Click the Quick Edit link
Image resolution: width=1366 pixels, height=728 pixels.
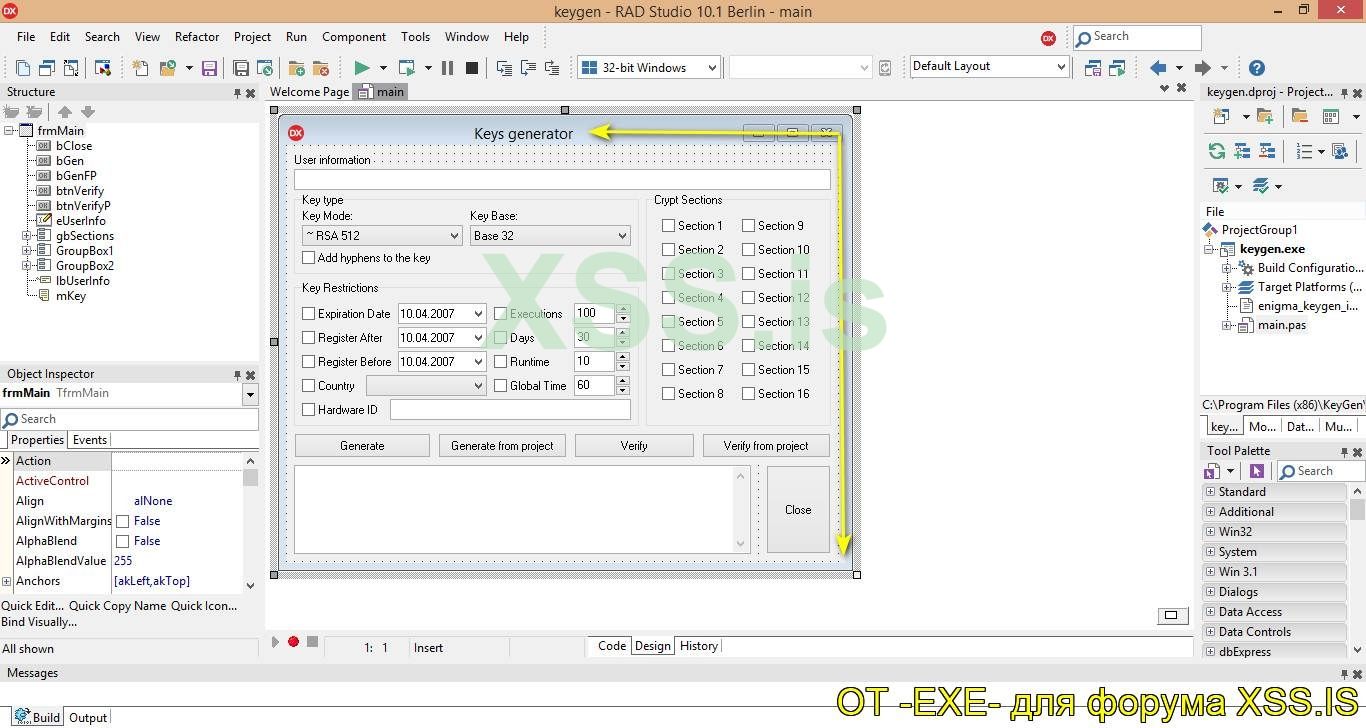(x=33, y=606)
